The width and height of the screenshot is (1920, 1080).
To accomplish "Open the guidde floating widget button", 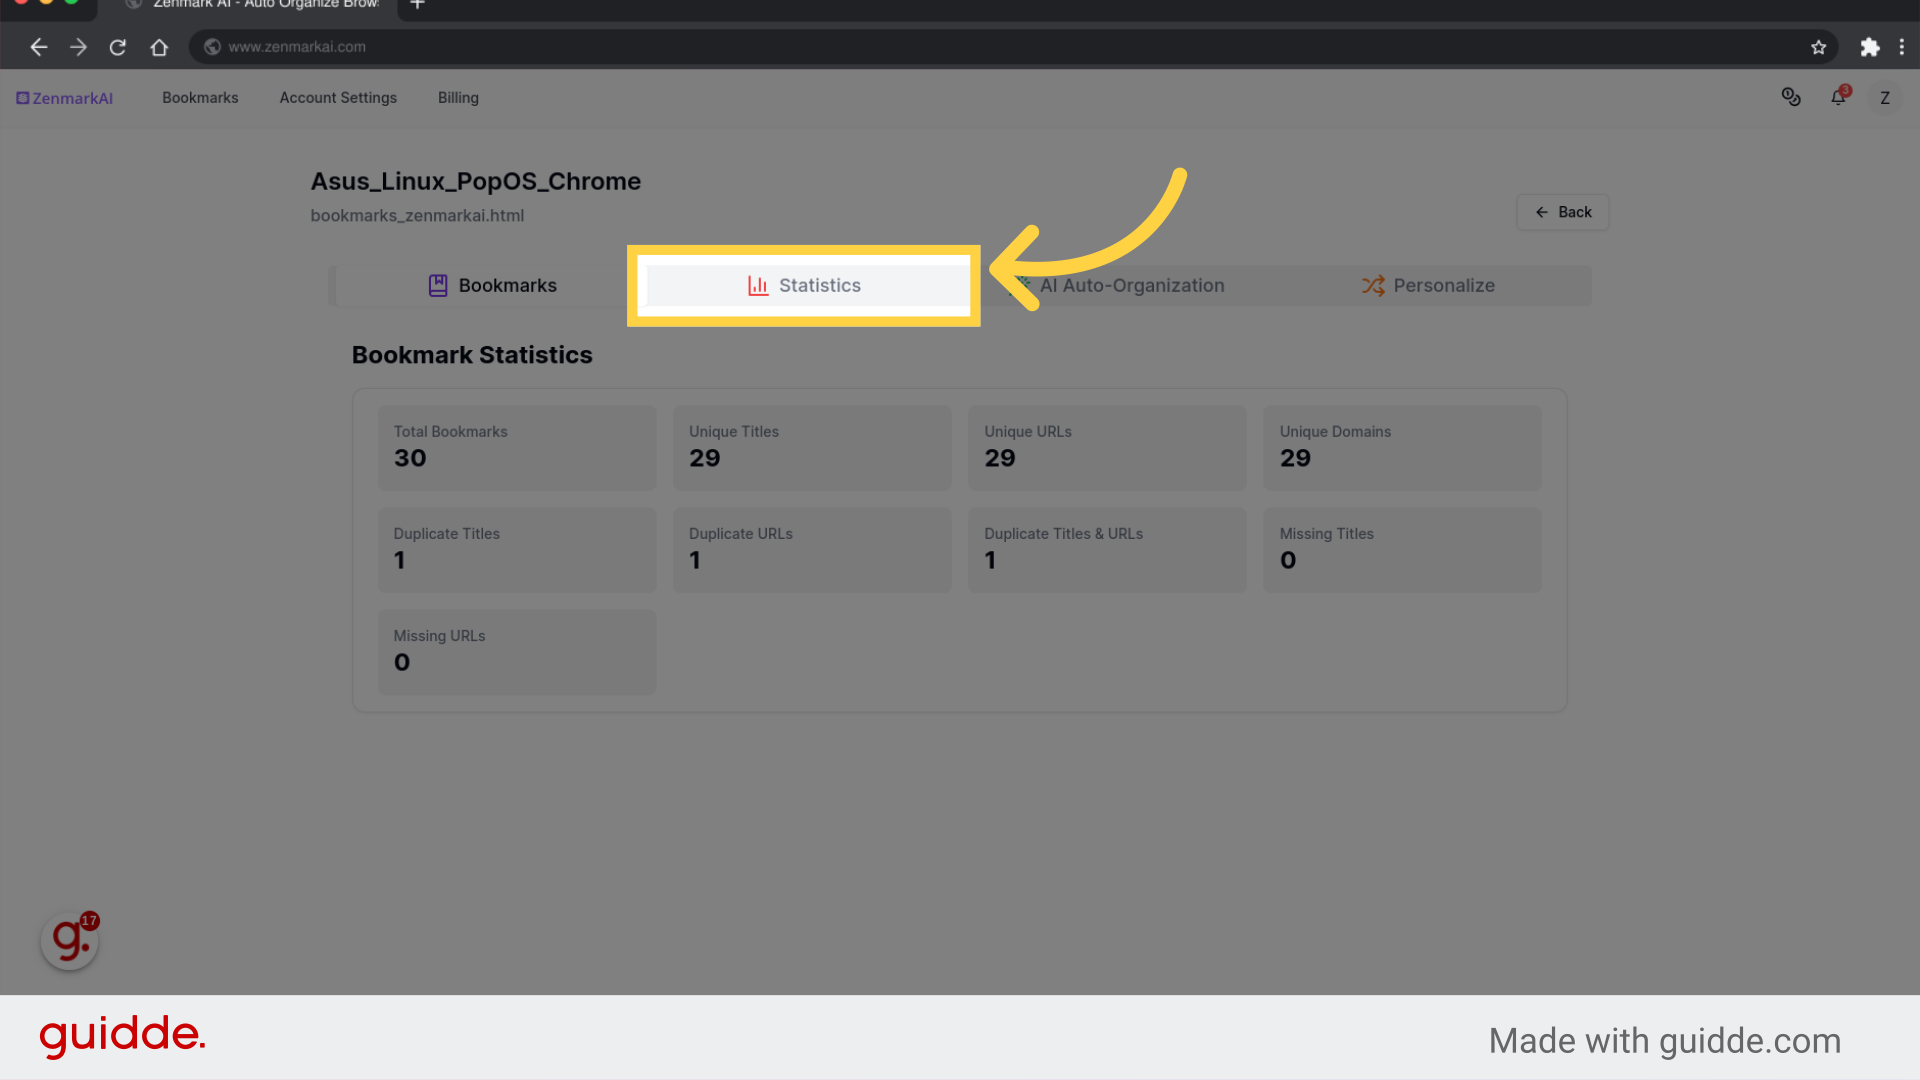I will tap(70, 940).
